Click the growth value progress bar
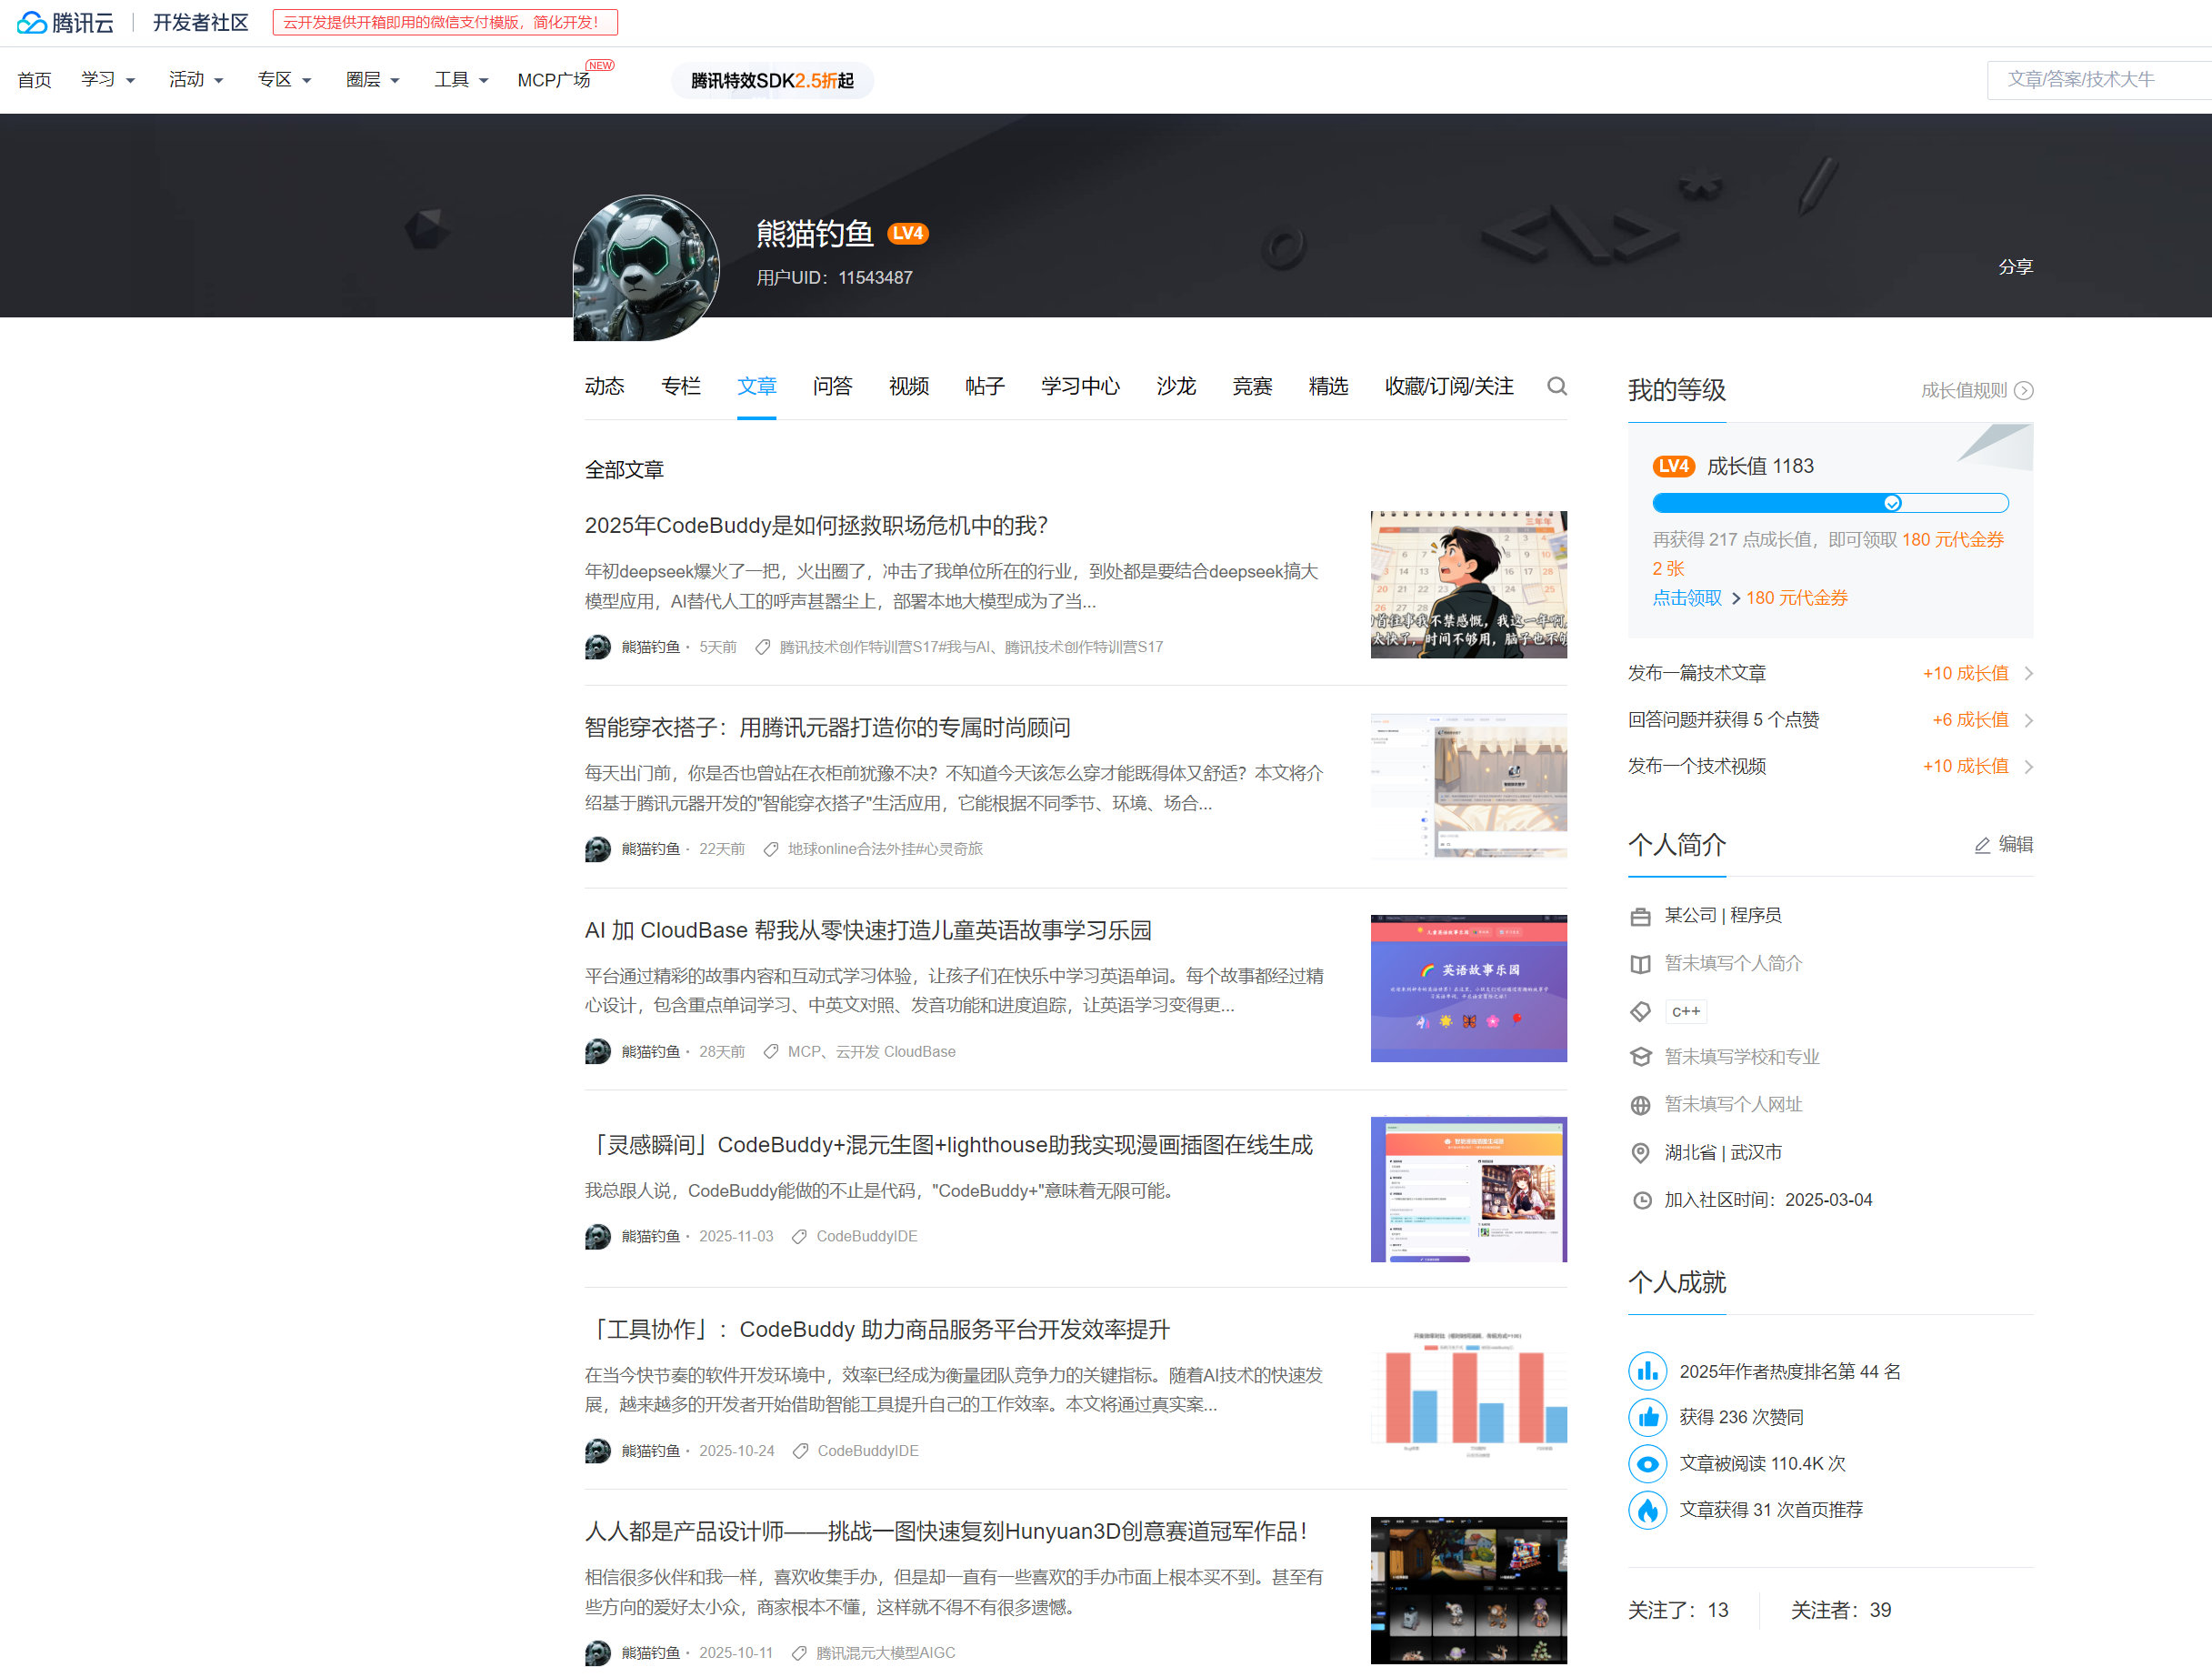 point(1829,503)
